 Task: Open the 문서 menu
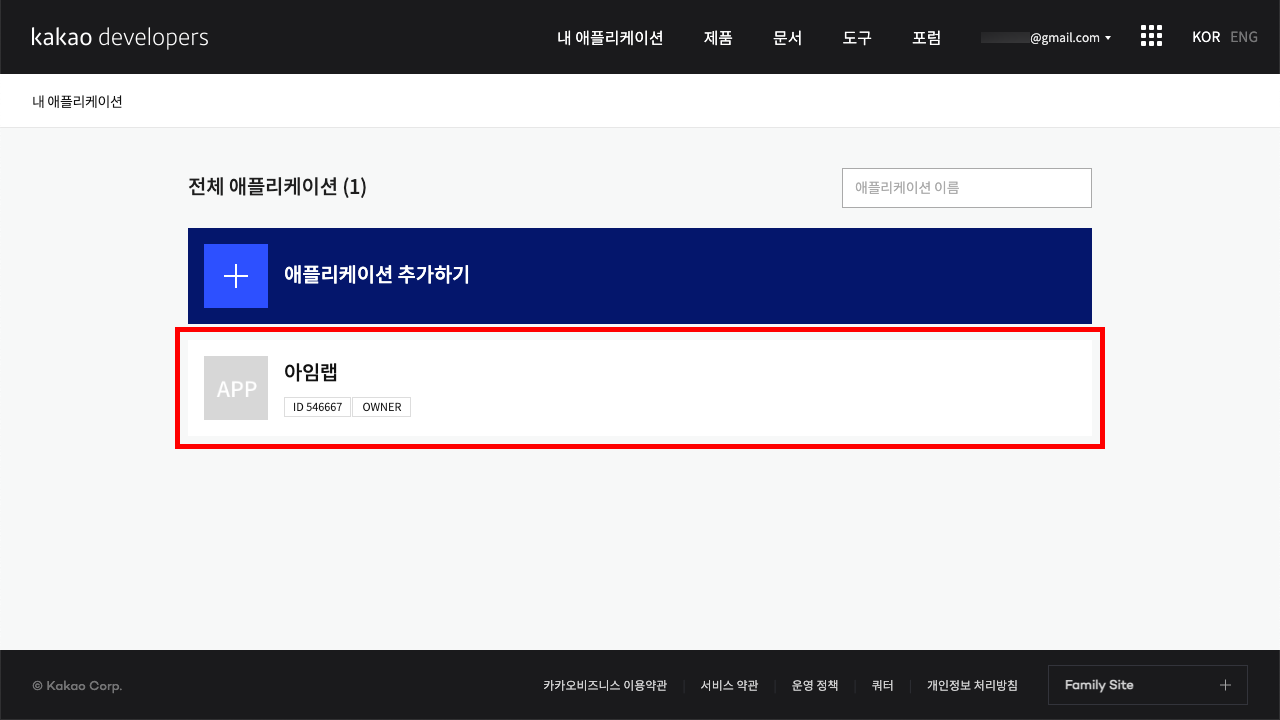(x=788, y=38)
